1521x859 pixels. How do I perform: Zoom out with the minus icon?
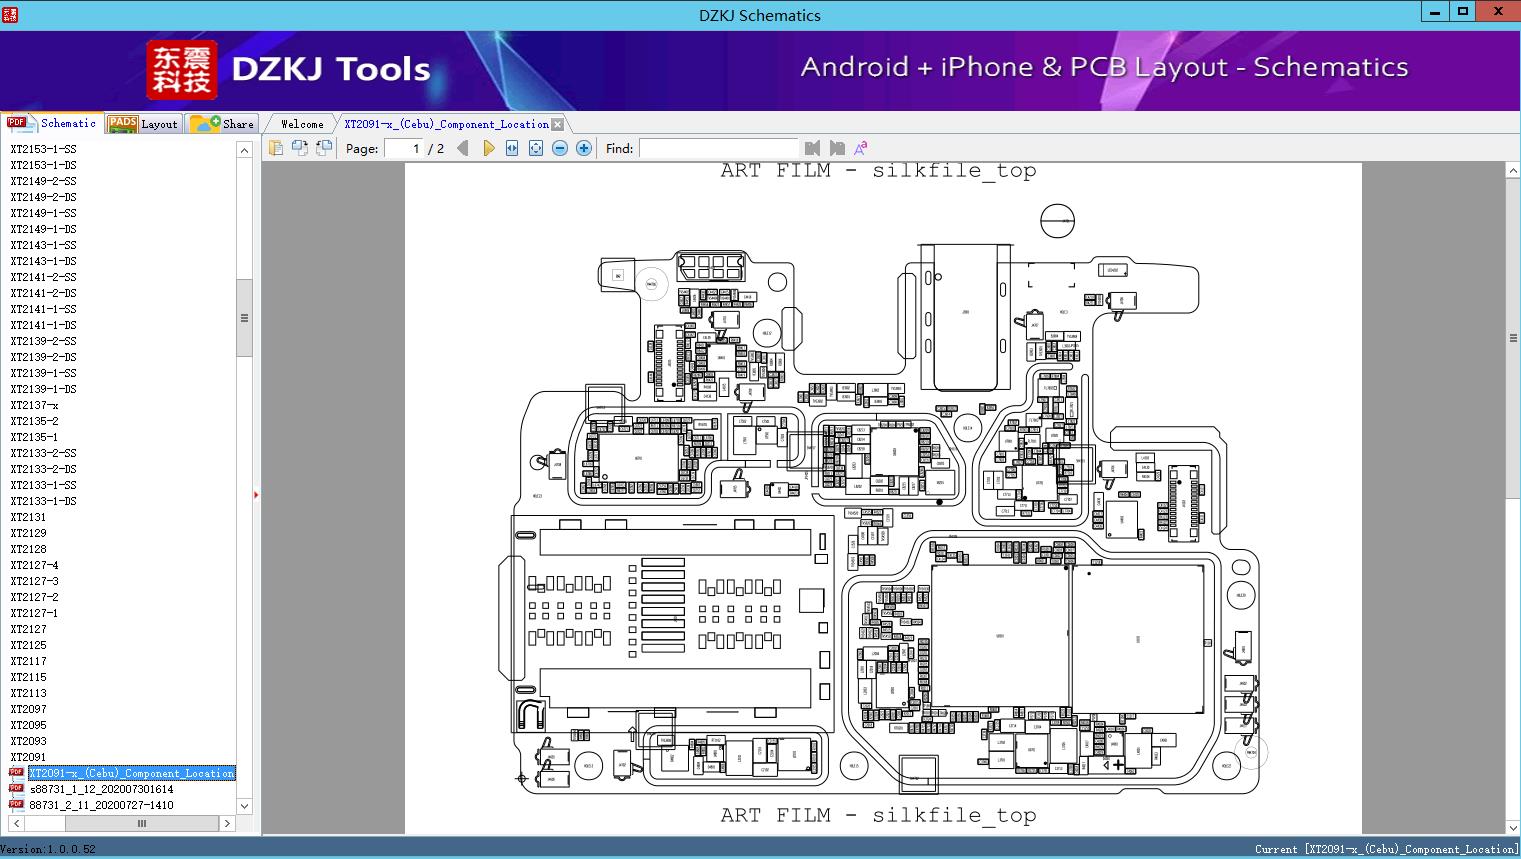pos(560,148)
